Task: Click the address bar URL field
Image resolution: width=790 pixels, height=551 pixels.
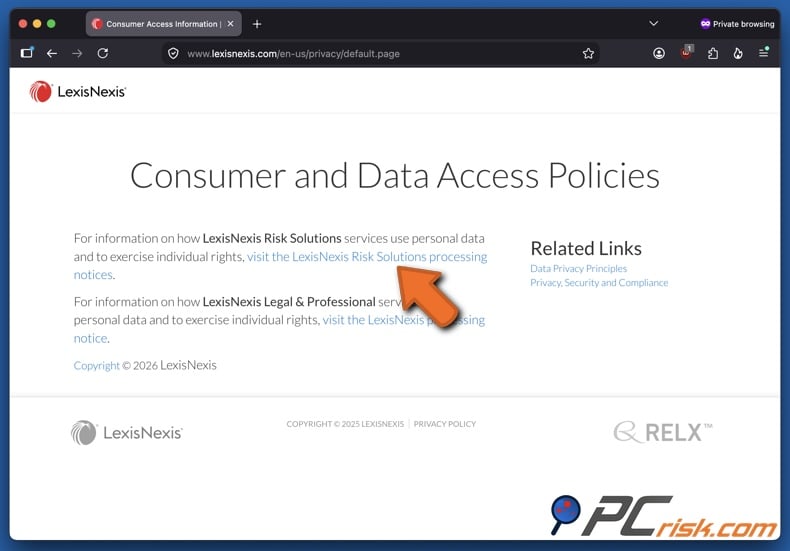Action: point(380,53)
